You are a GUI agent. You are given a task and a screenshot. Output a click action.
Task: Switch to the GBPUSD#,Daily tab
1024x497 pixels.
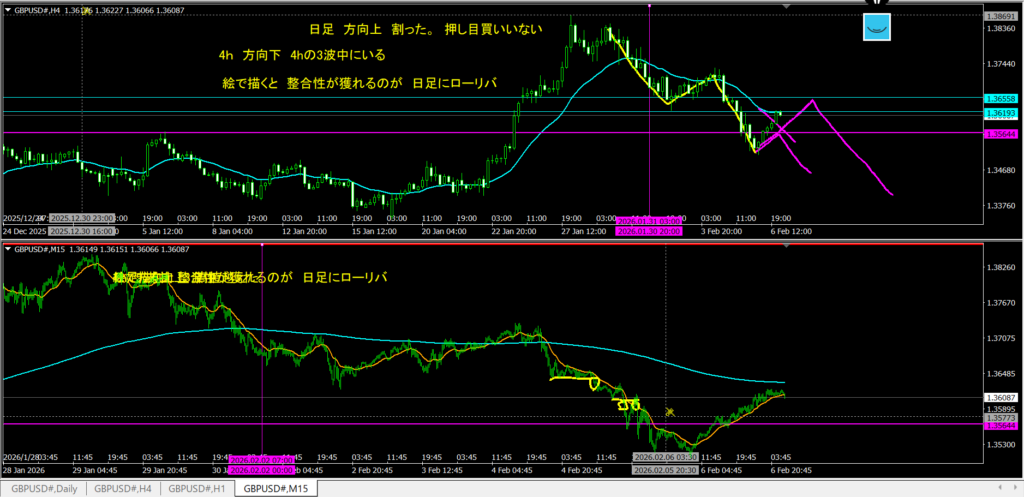(43, 488)
